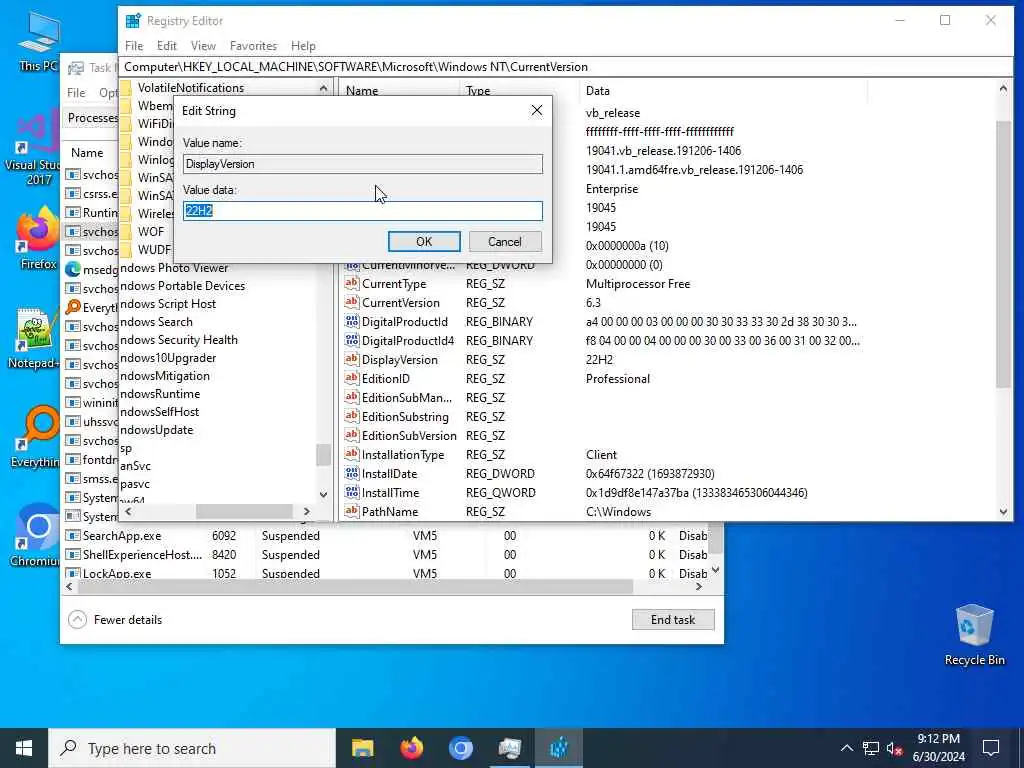Image resolution: width=1024 pixels, height=768 pixels.
Task: Open the Help menu in Registry Editor
Action: pyautogui.click(x=303, y=46)
